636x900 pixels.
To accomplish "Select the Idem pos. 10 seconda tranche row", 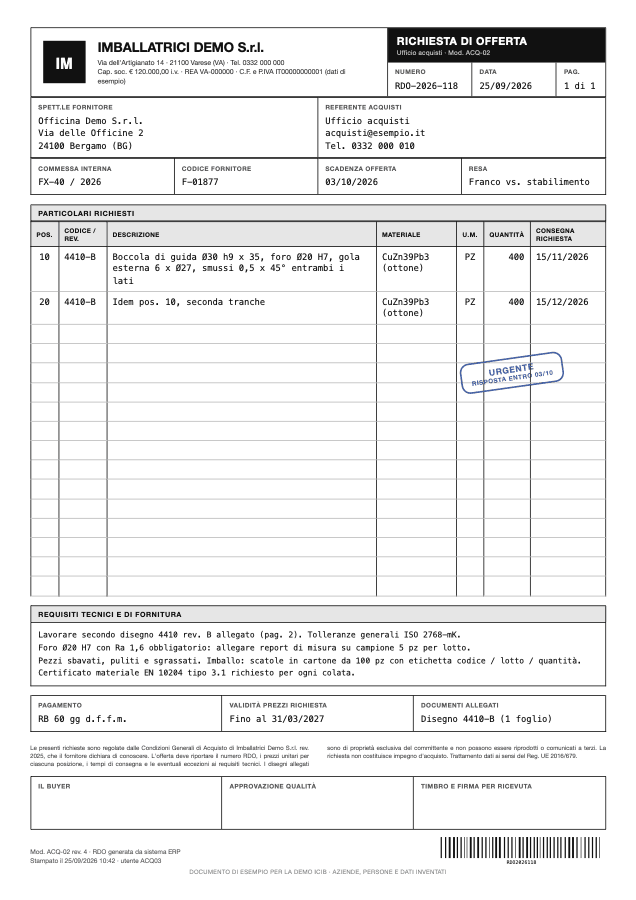I will pos(318,308).
